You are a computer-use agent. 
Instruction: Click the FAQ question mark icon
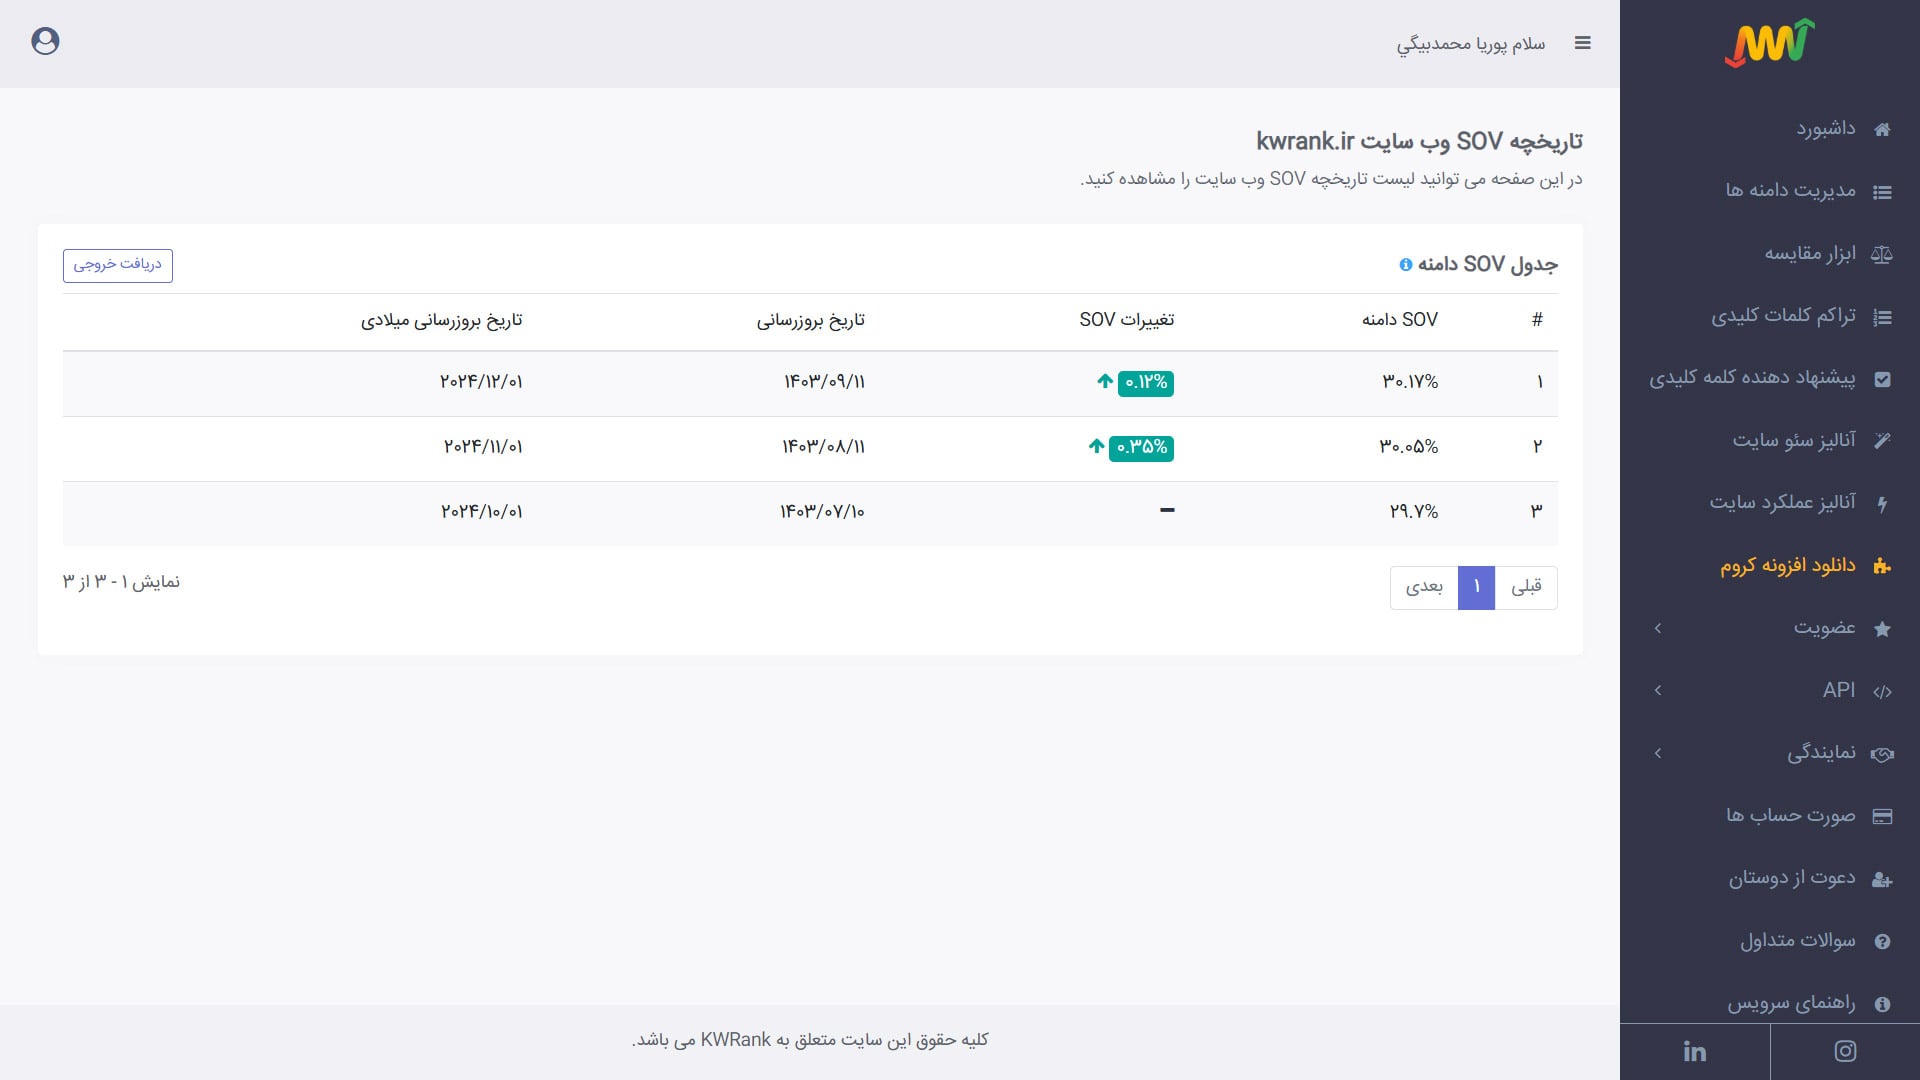coord(1882,941)
